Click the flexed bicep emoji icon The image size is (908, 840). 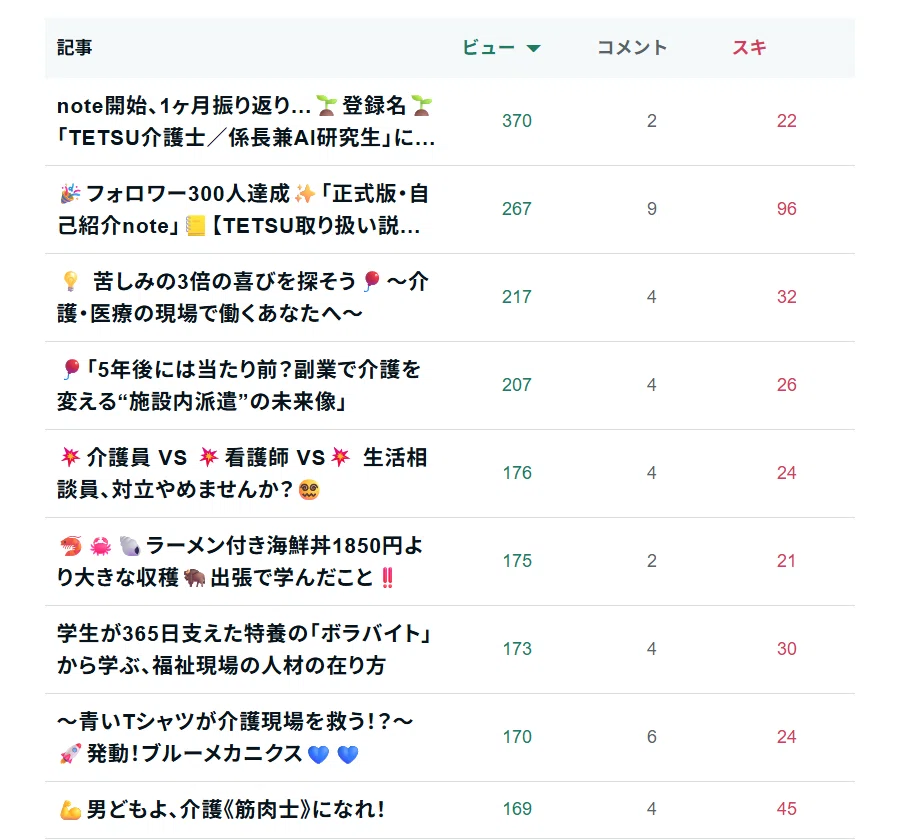click(70, 810)
